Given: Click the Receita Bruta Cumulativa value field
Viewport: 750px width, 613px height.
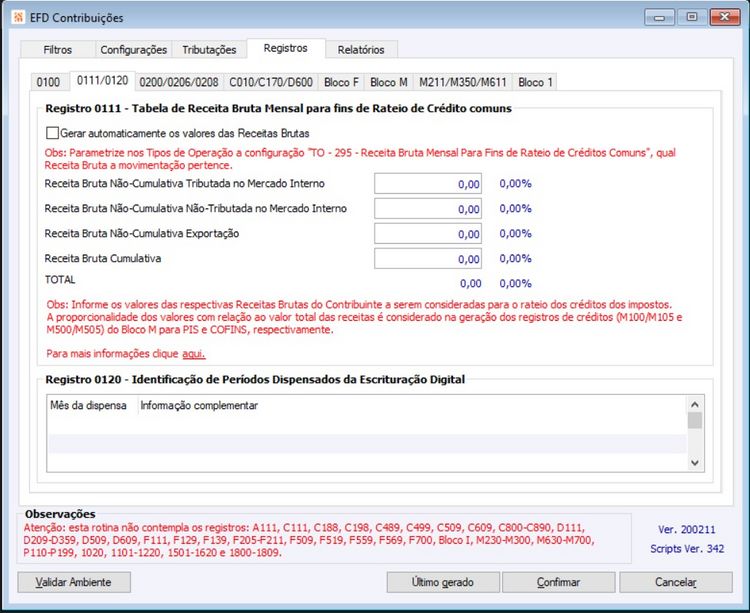Looking at the screenshot, I should coord(428,259).
